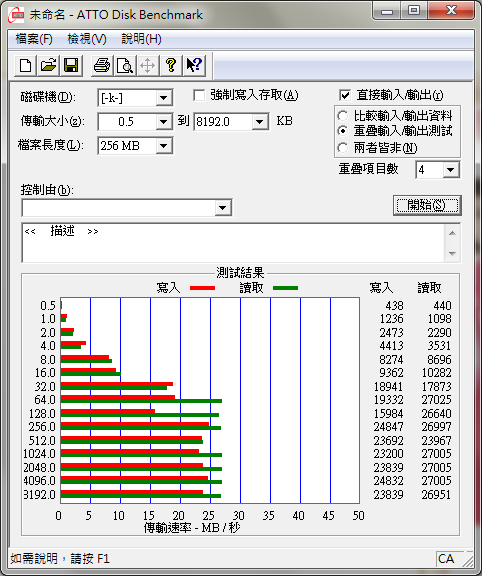Click the ATTO application icon in the title bar
Screen dimensions: 482x576
tap(16, 15)
